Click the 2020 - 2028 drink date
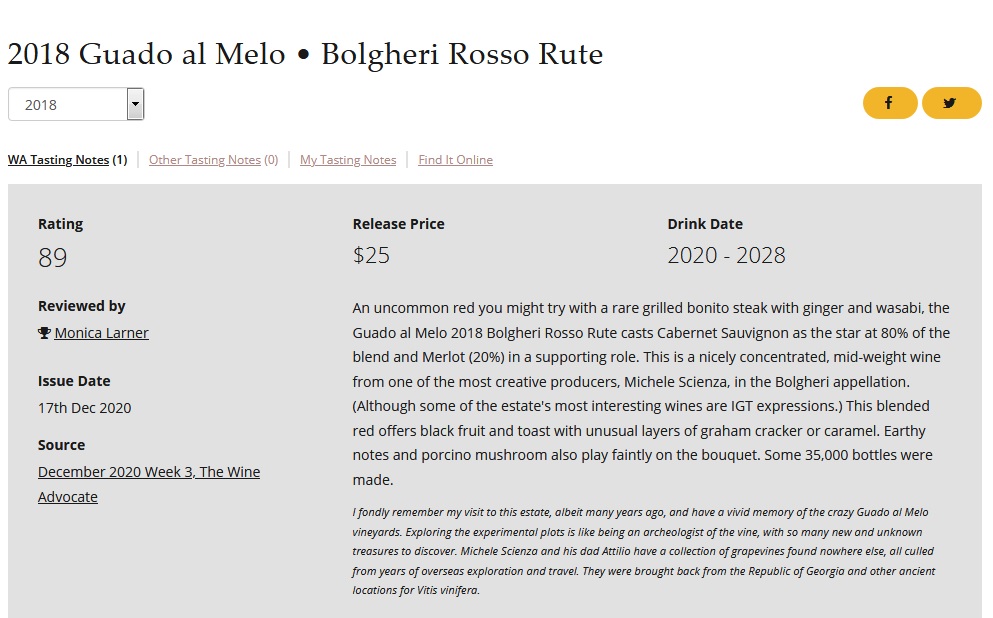This screenshot has height=618, width=993. coord(726,255)
